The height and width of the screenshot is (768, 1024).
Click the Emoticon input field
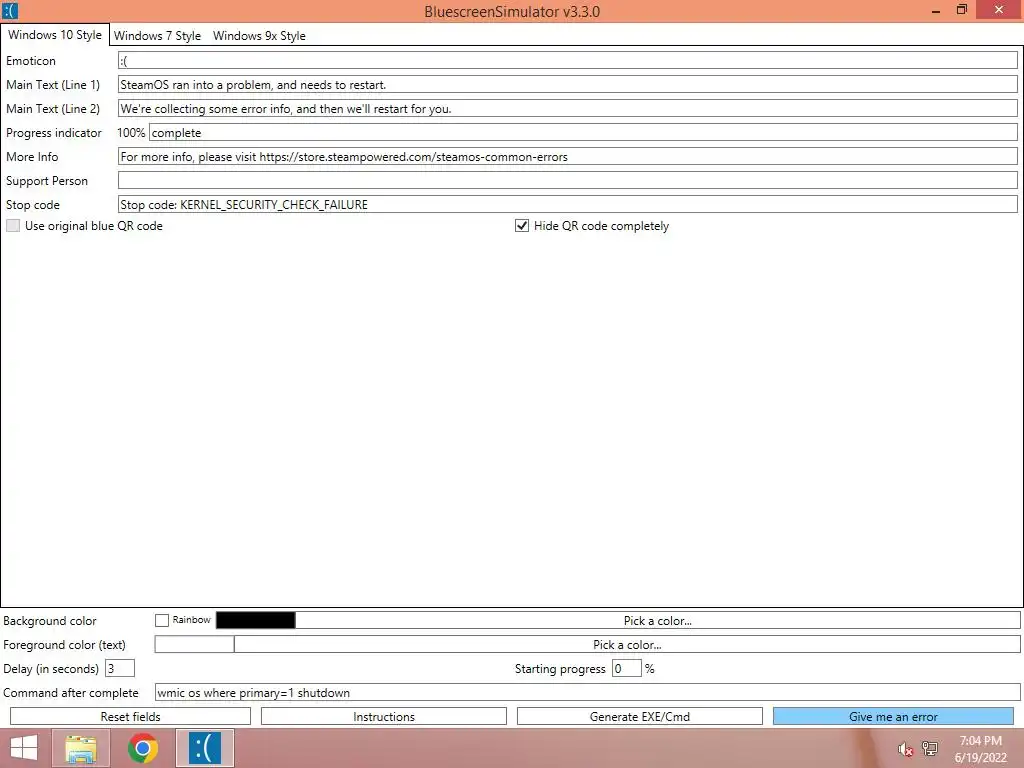(x=568, y=61)
